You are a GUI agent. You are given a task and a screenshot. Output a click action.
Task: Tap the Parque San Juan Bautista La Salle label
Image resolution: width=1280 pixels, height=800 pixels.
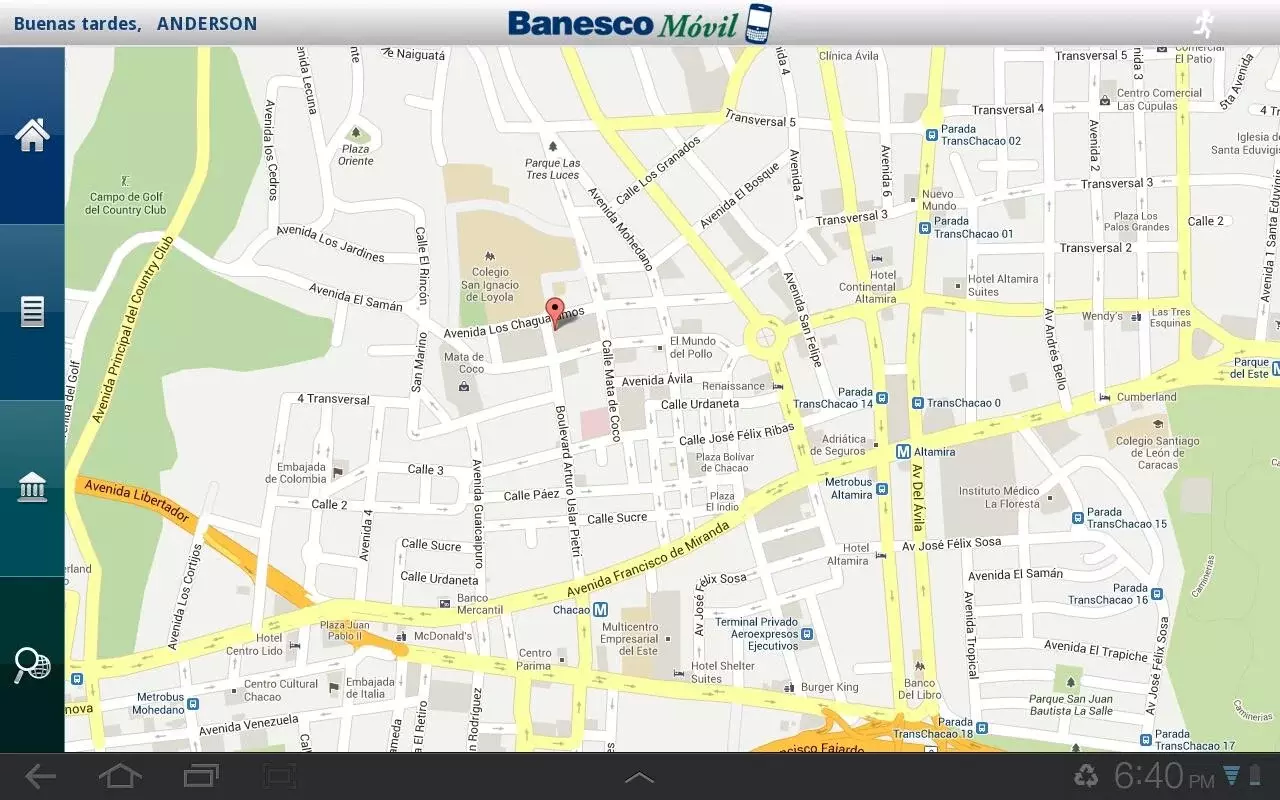click(1070, 705)
